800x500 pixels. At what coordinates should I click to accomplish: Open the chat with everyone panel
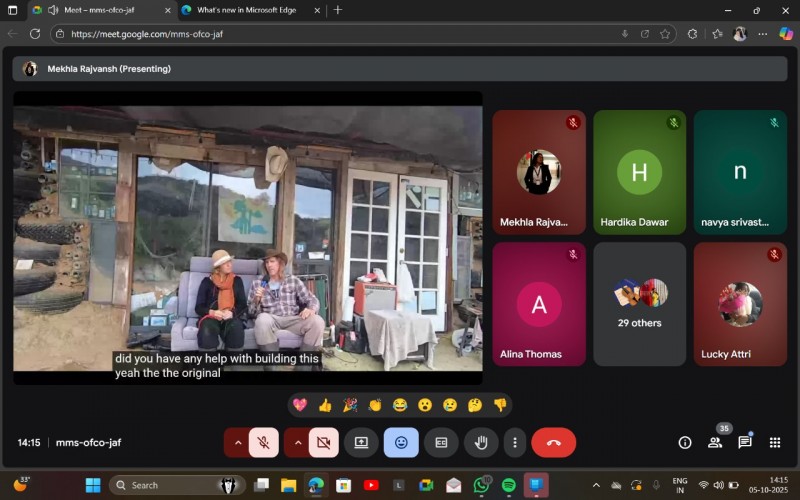pyautogui.click(x=745, y=442)
